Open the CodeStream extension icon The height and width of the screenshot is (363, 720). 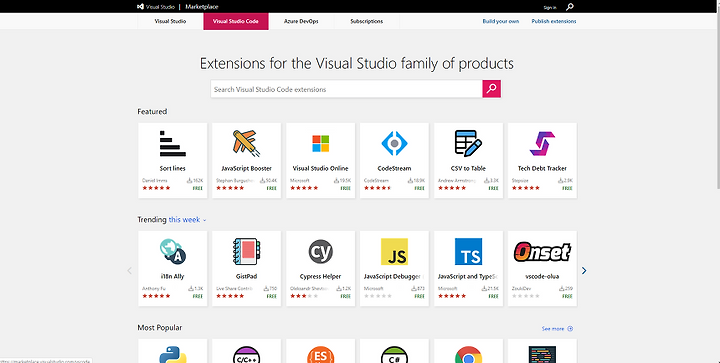coord(394,143)
